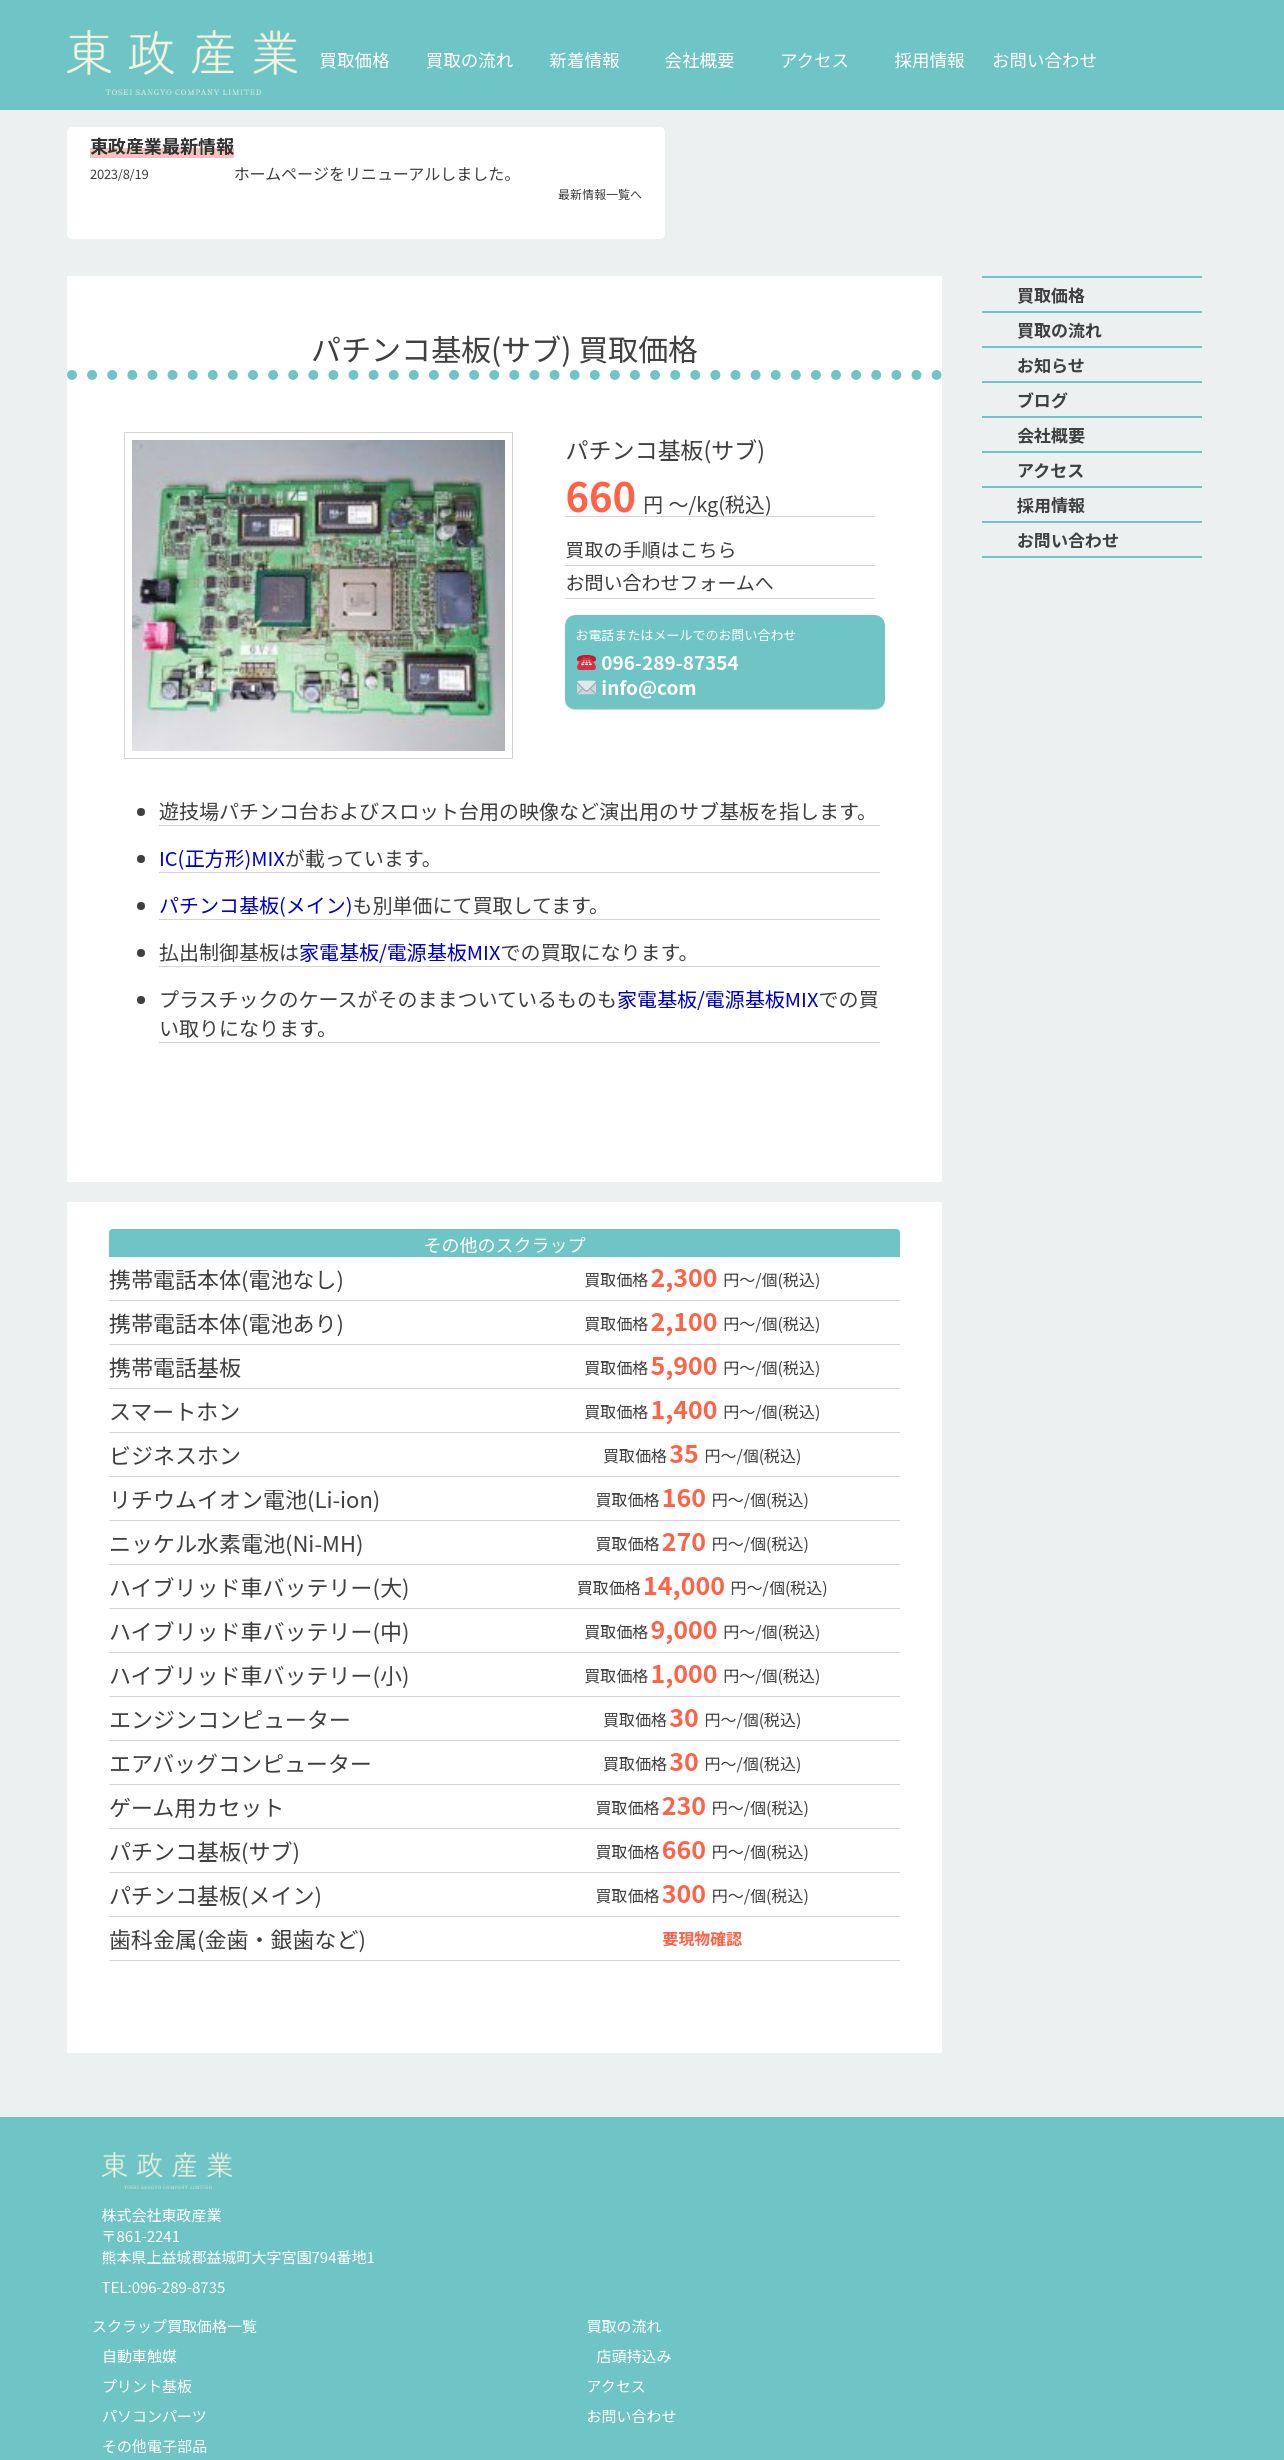Open footer 自動車触媒 link
Viewport: 1284px width, 2460px height.
click(139, 2356)
